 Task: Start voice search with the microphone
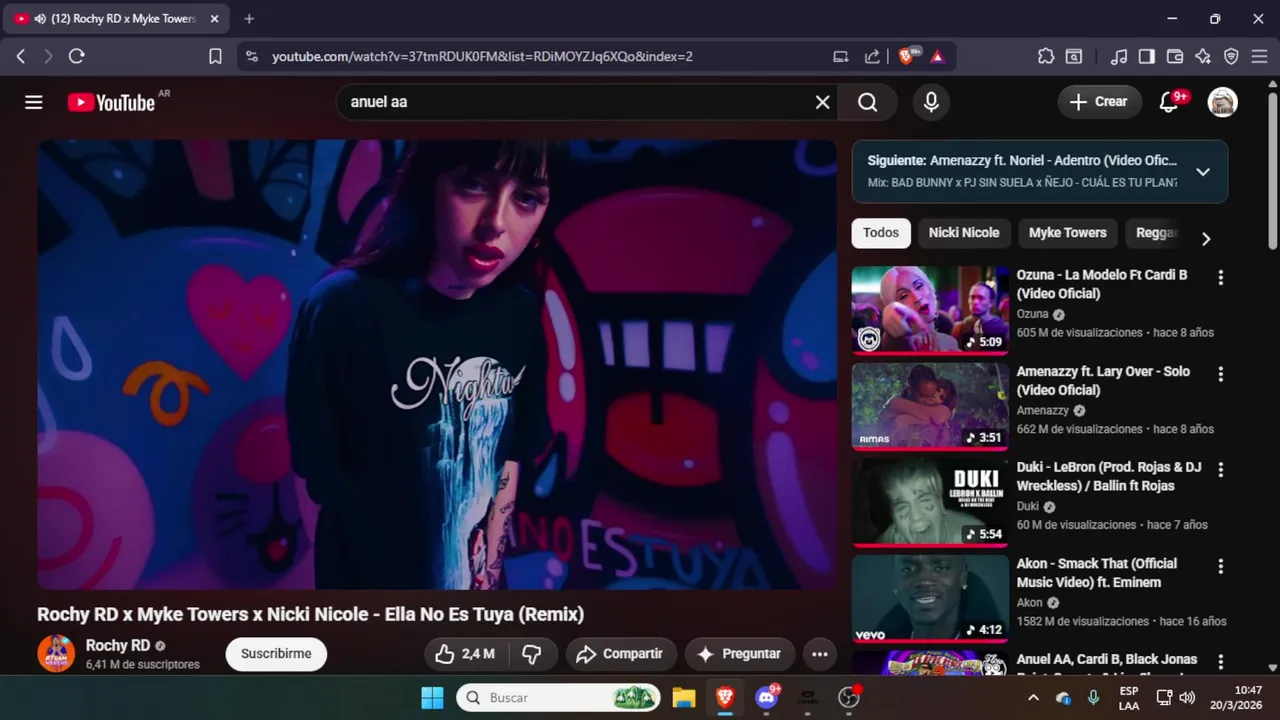pos(931,102)
